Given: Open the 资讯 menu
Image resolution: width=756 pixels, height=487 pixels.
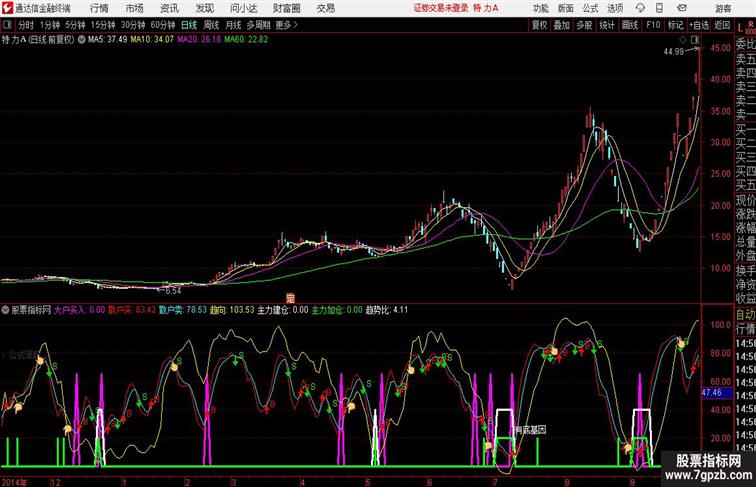Looking at the screenshot, I should pos(169,8).
